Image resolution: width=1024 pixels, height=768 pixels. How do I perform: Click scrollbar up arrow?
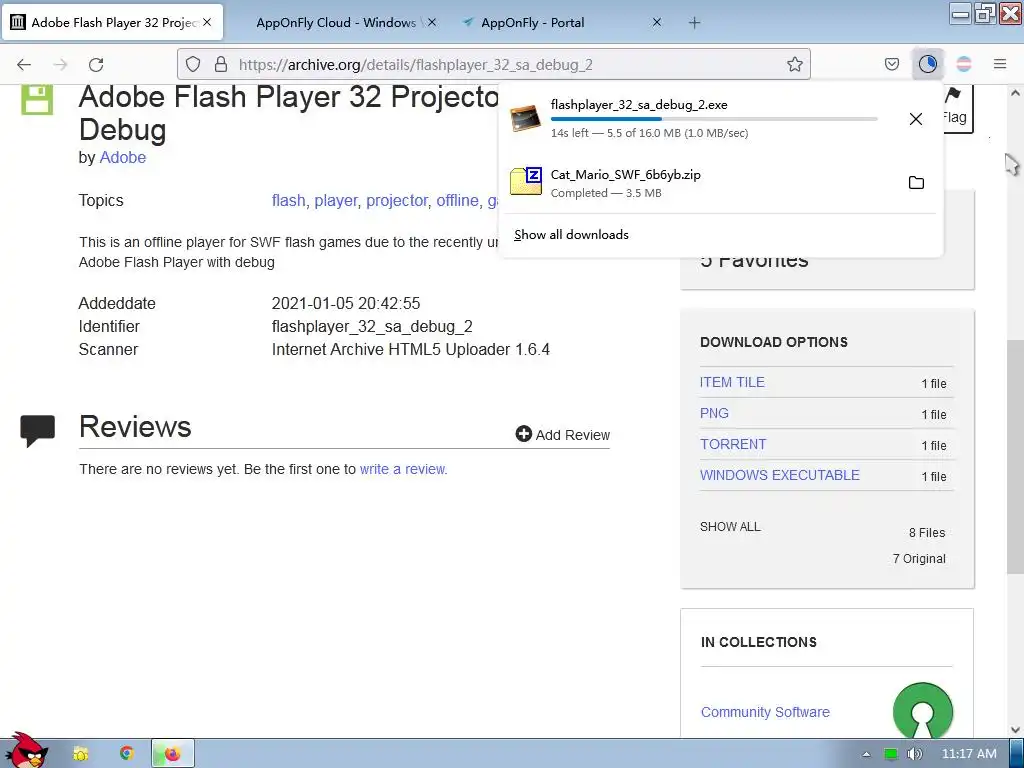pyautogui.click(x=1014, y=93)
